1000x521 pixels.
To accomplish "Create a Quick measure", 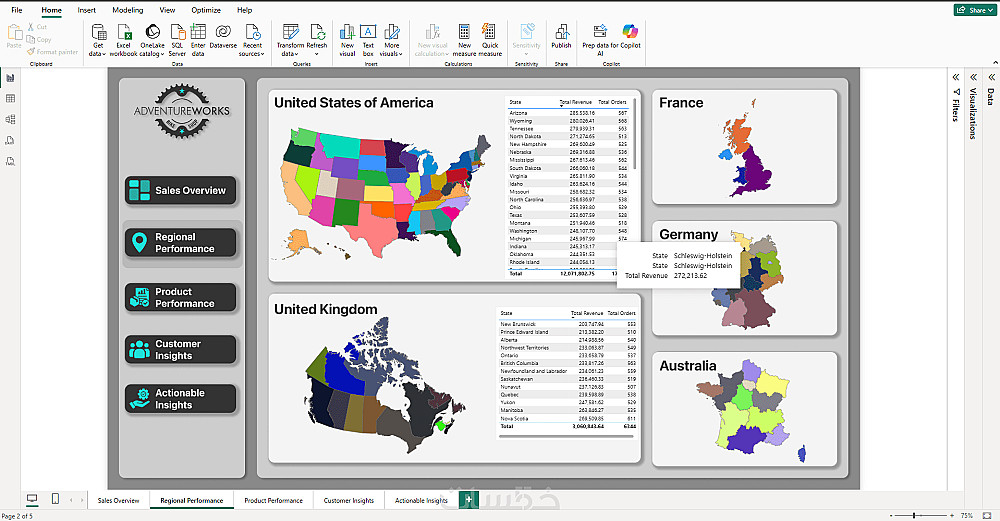I will (490, 40).
